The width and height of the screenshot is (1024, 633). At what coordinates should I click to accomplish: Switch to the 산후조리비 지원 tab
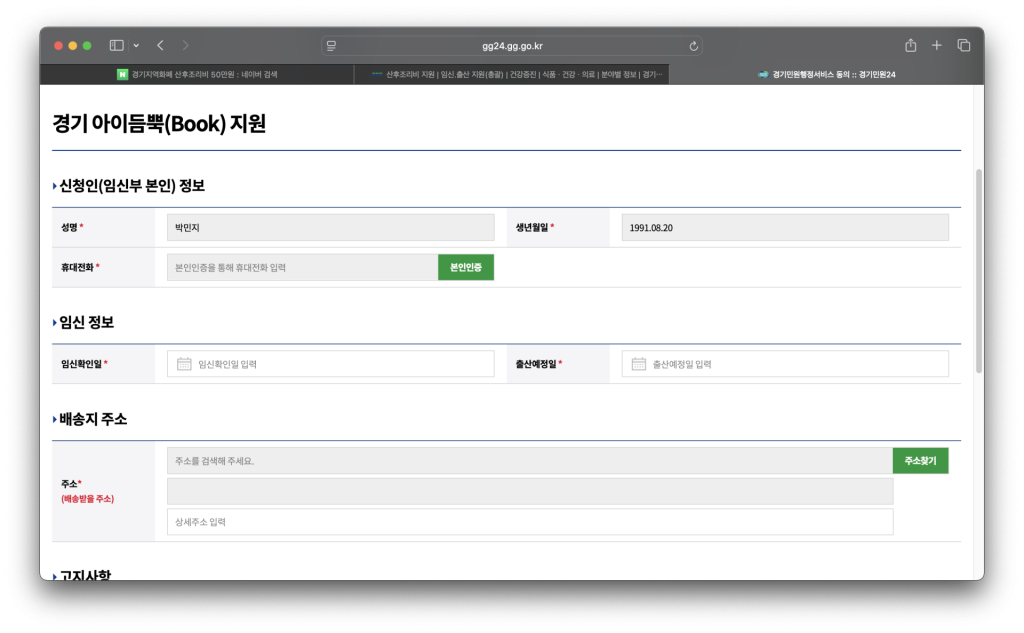pyautogui.click(x=511, y=74)
